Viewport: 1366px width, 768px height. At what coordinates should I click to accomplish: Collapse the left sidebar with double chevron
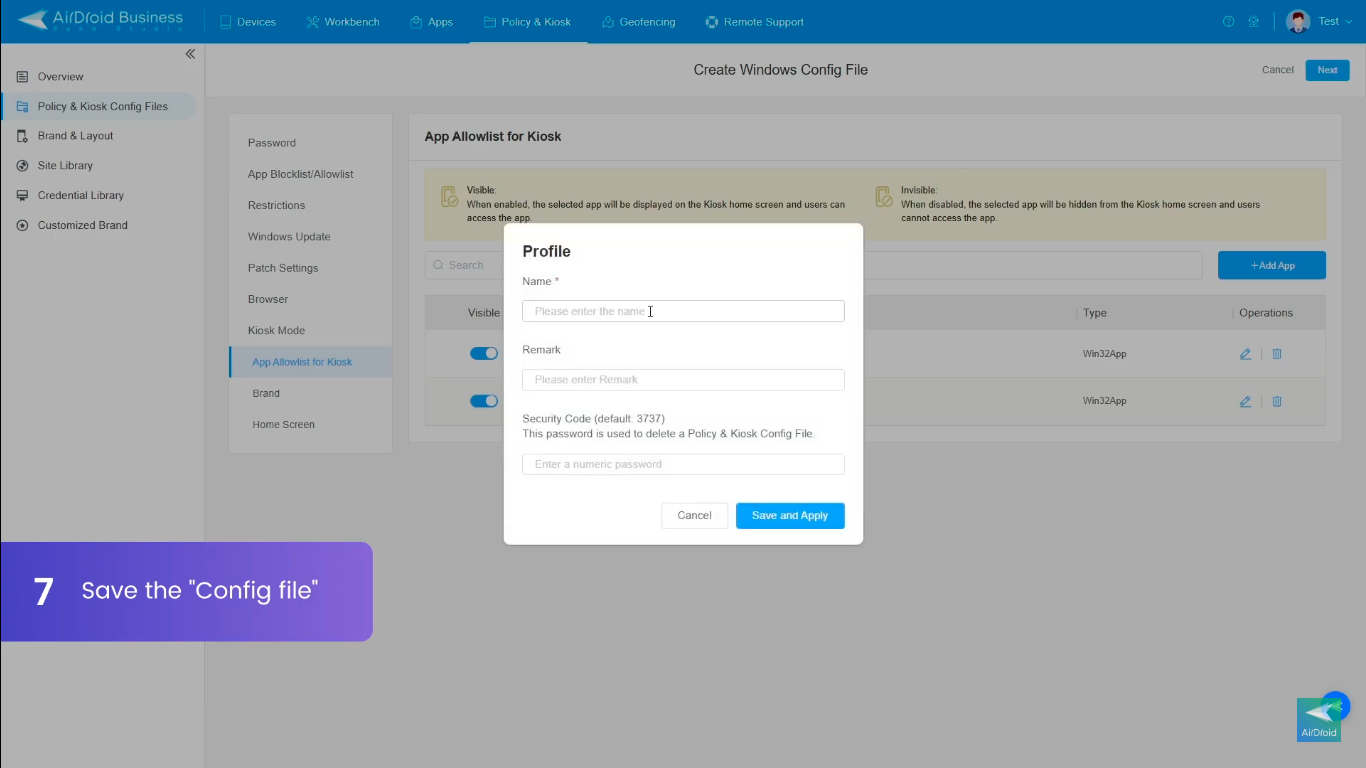pyautogui.click(x=190, y=54)
